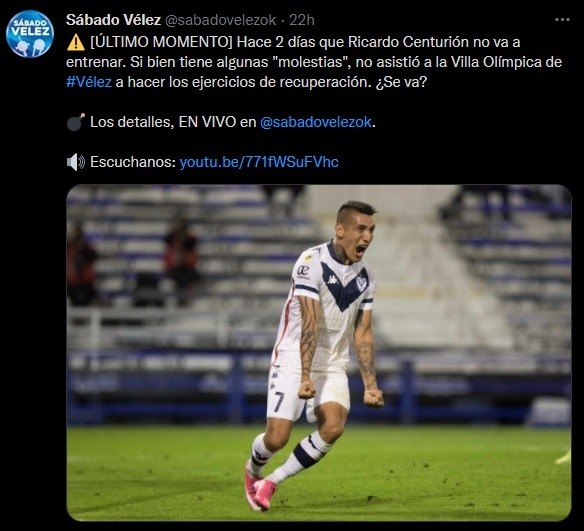
Task: Click the "Los detalles, EN VIVO en" text
Action: (x=173, y=122)
